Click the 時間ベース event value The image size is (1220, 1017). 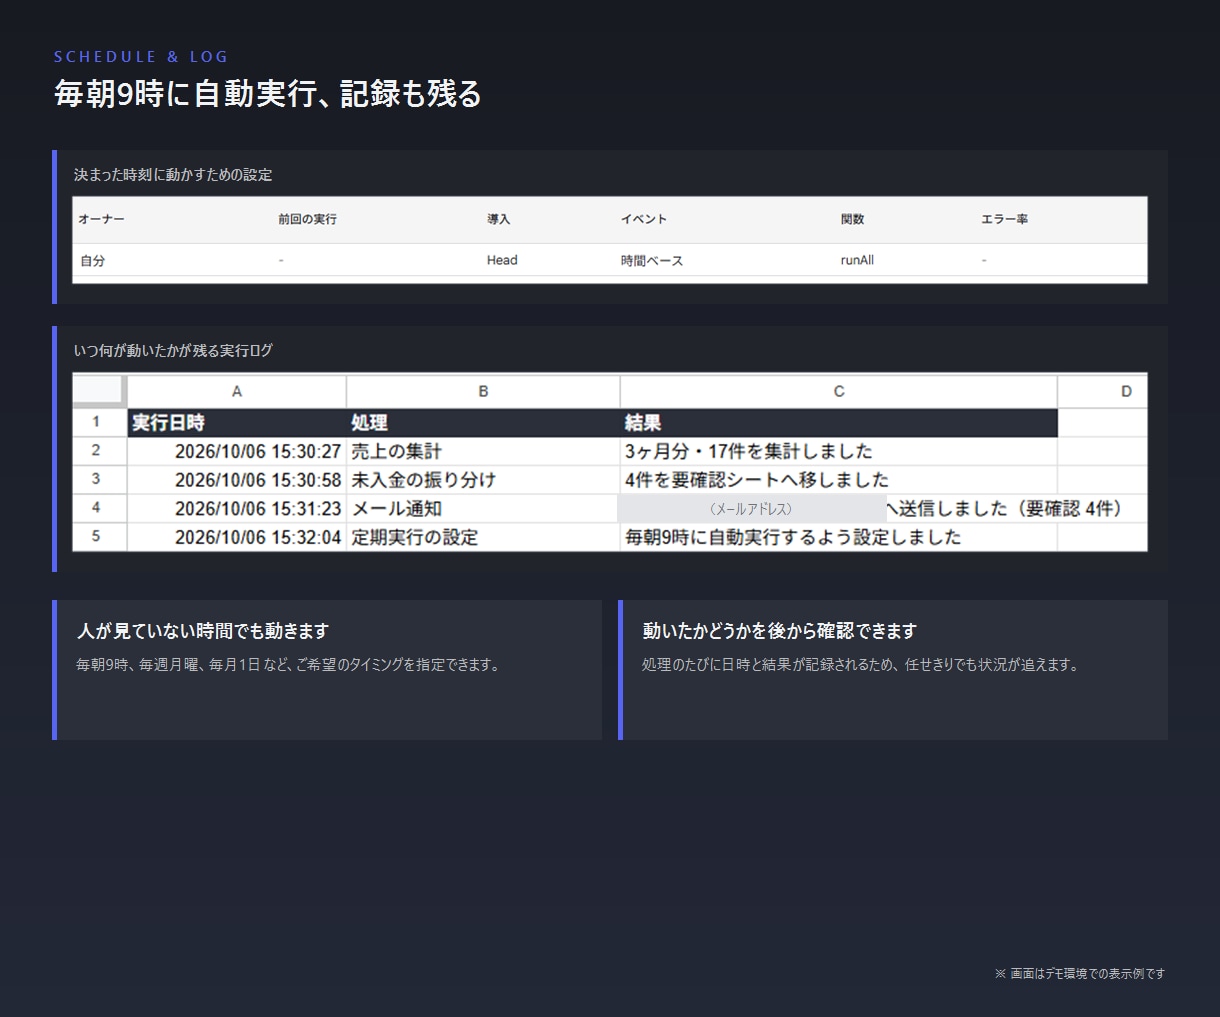click(x=652, y=260)
